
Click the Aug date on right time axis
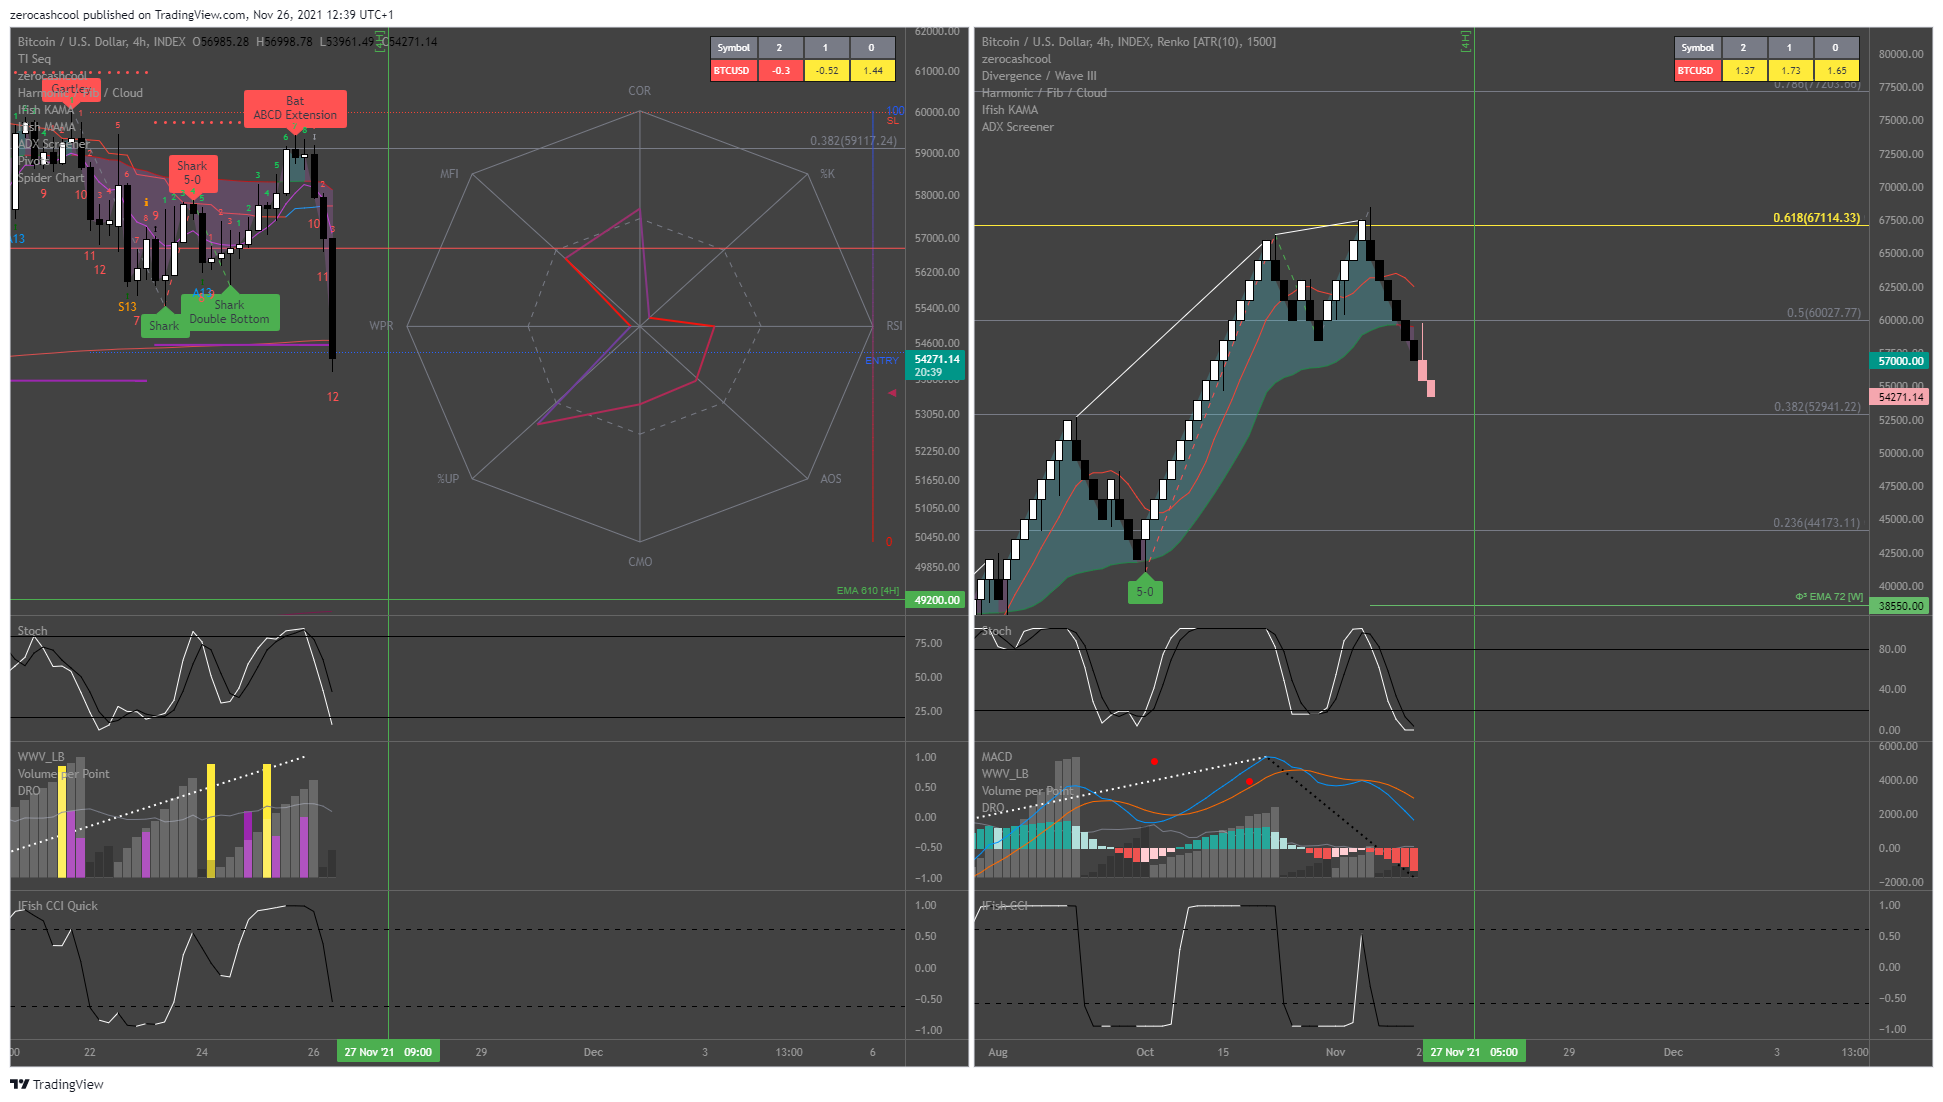pos(997,1052)
